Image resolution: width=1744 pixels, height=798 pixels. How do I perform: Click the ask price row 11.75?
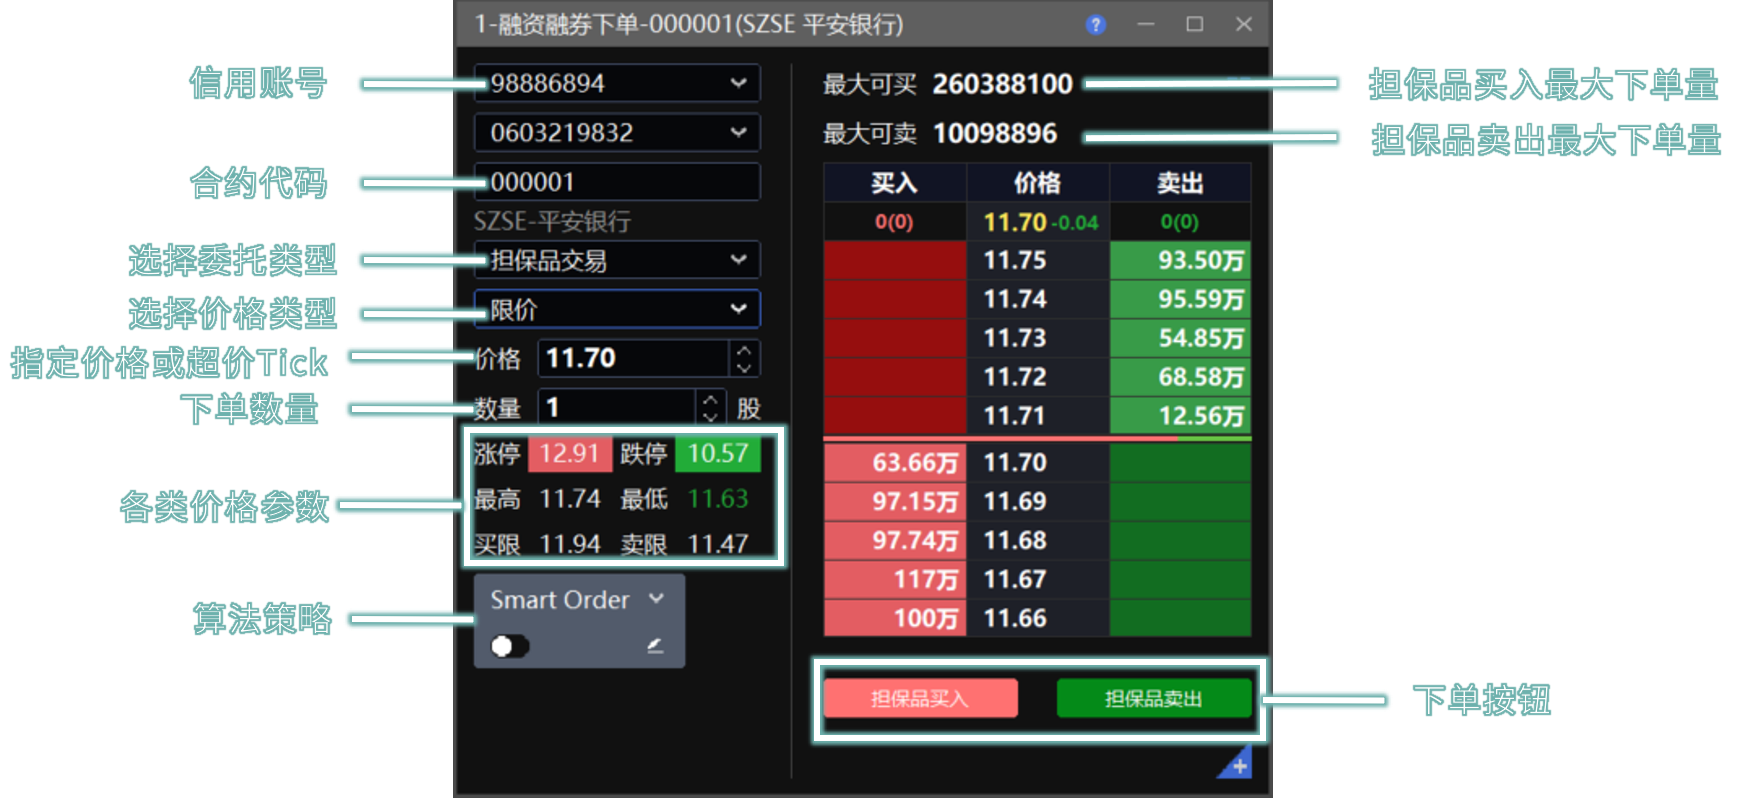tap(1037, 260)
